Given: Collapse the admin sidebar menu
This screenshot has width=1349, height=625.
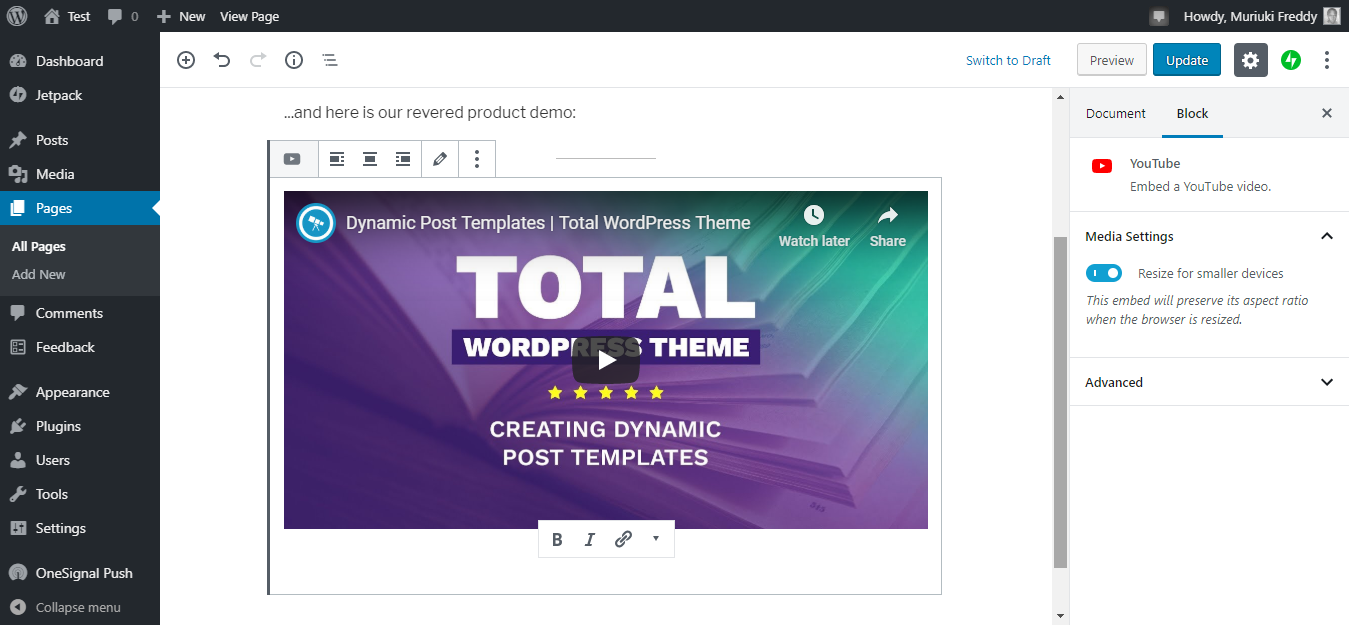Looking at the screenshot, I should [80, 607].
